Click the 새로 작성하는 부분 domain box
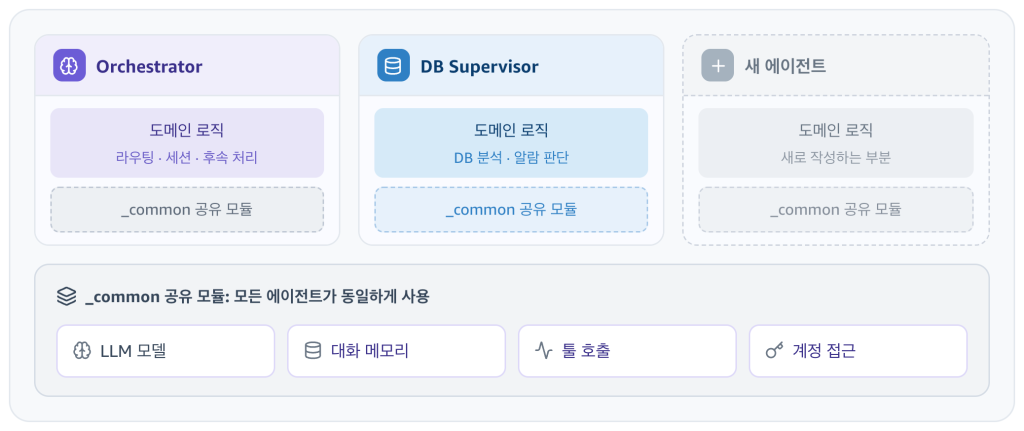The height and width of the screenshot is (431, 1024). tap(836, 143)
